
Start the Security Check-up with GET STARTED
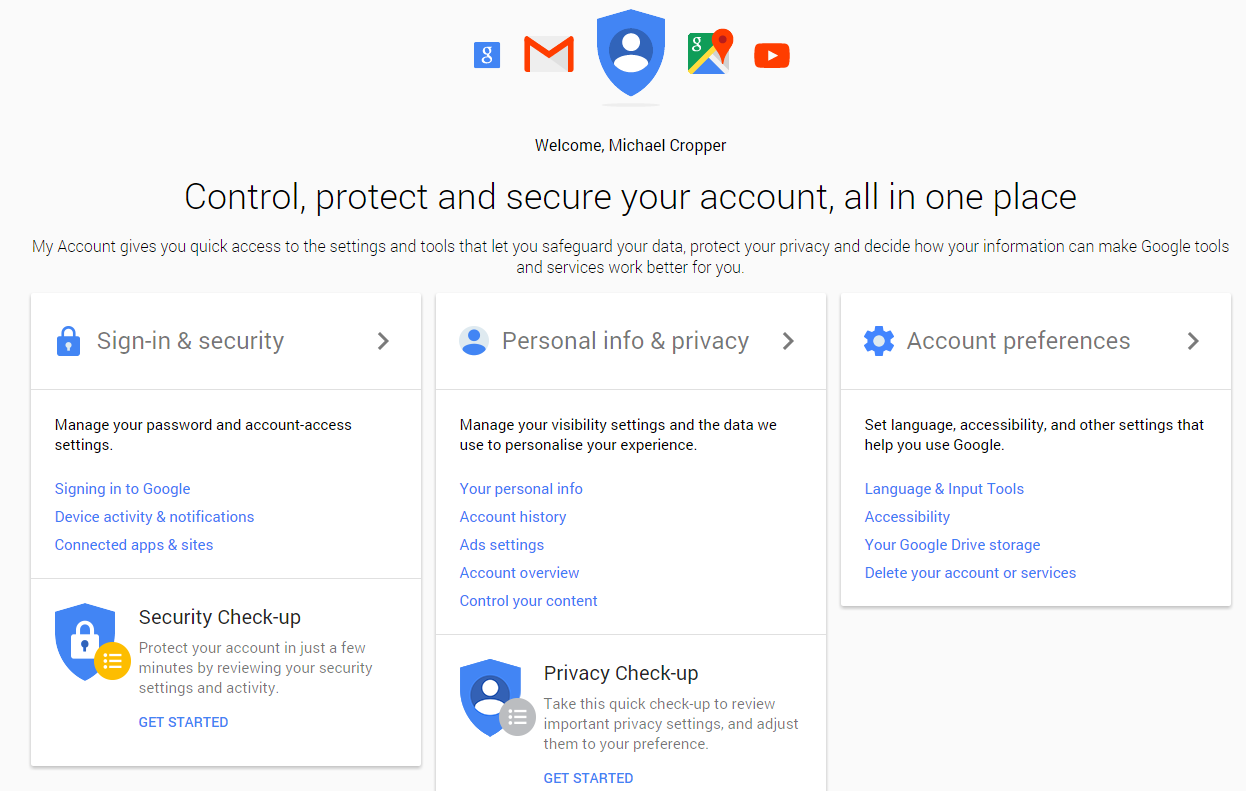coord(183,722)
